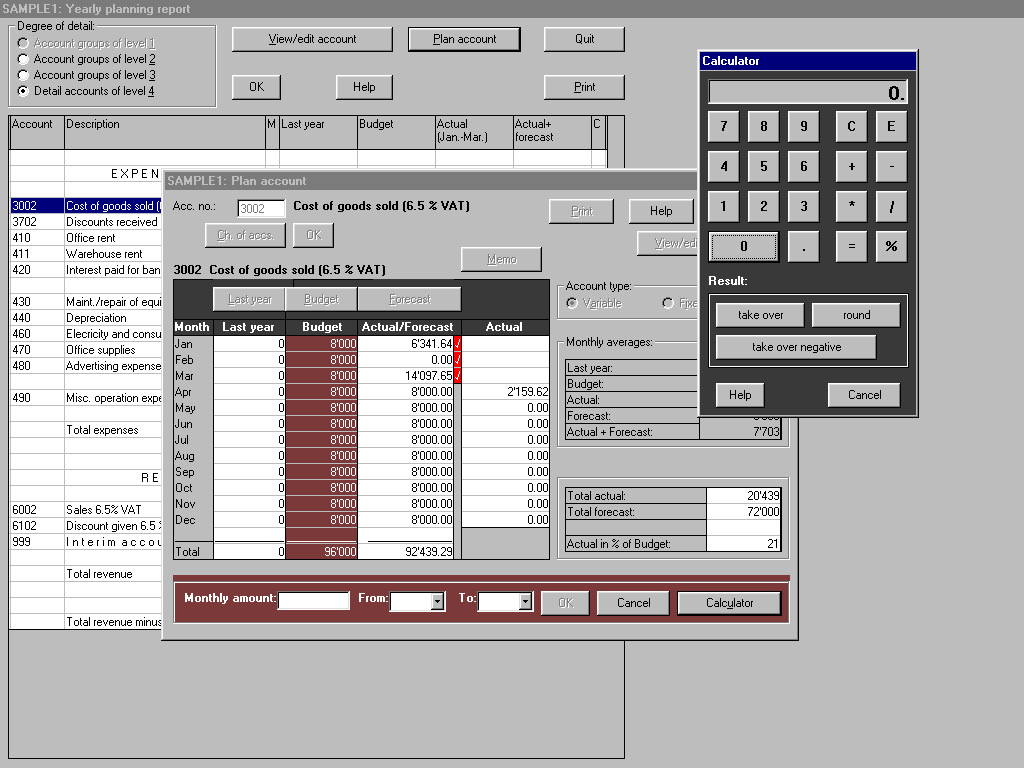
Task: Select Account groups of level 2
Action: (24, 59)
